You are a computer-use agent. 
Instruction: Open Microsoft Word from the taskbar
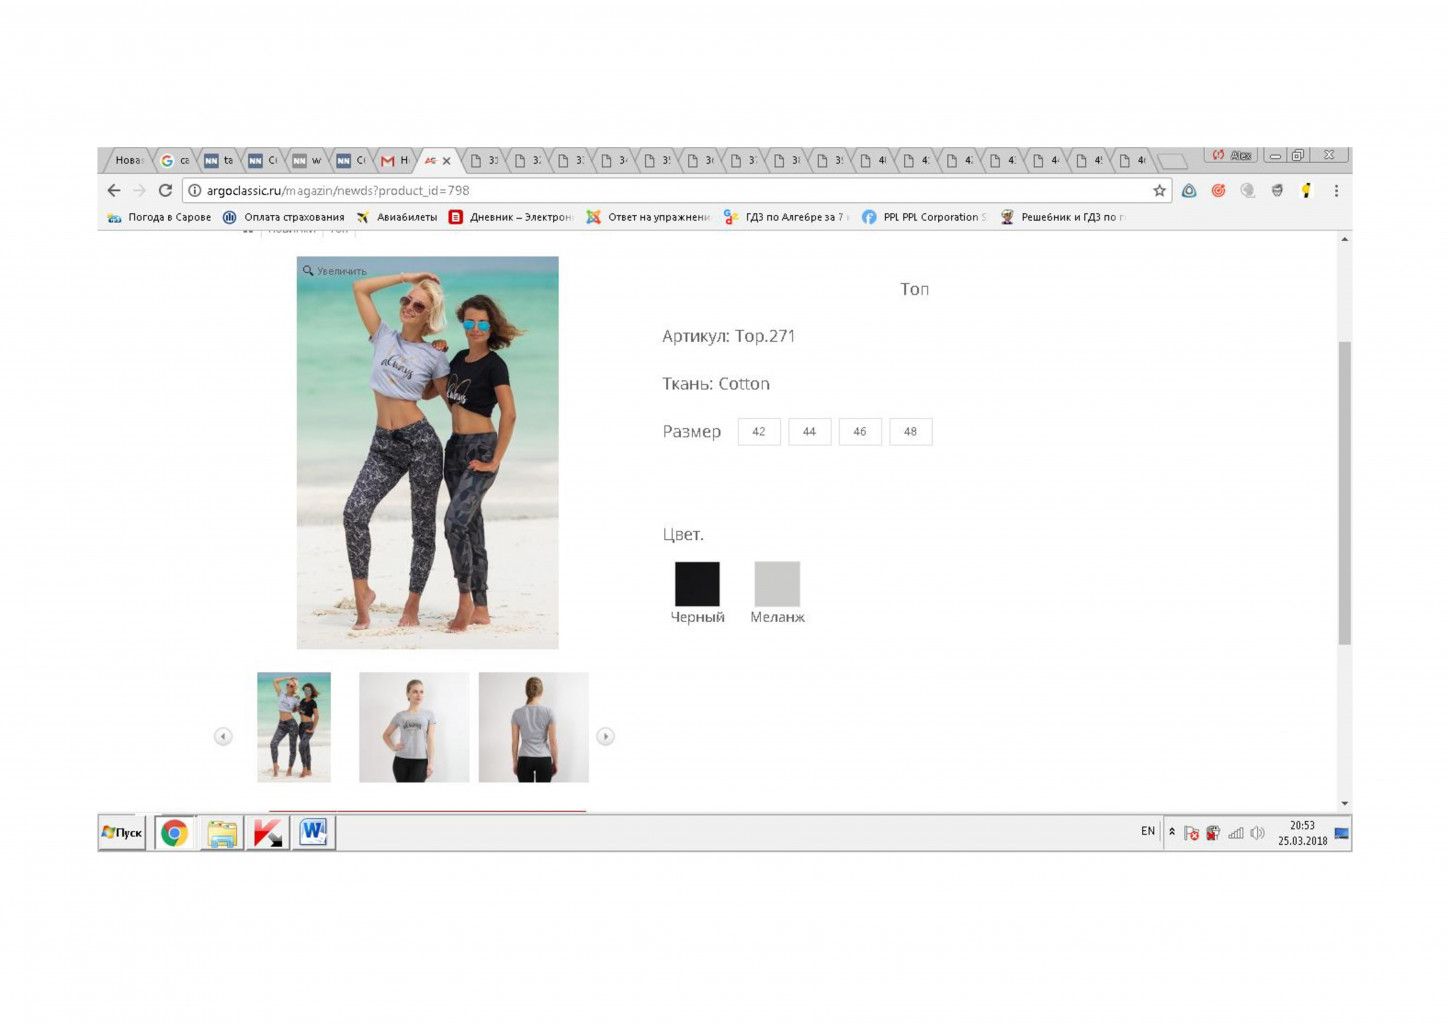point(313,832)
